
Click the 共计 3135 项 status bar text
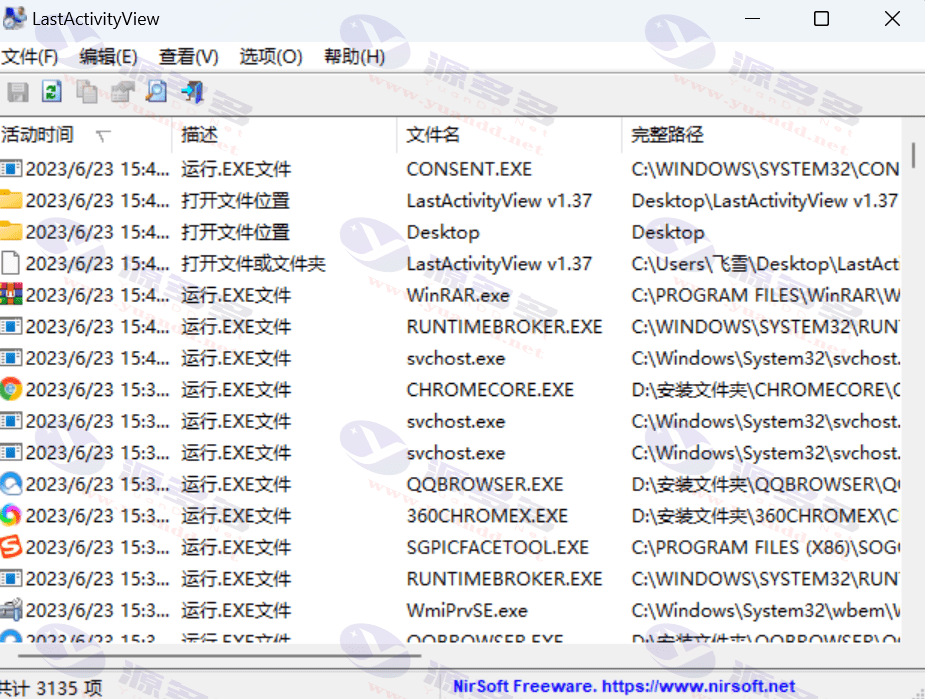tap(51, 688)
